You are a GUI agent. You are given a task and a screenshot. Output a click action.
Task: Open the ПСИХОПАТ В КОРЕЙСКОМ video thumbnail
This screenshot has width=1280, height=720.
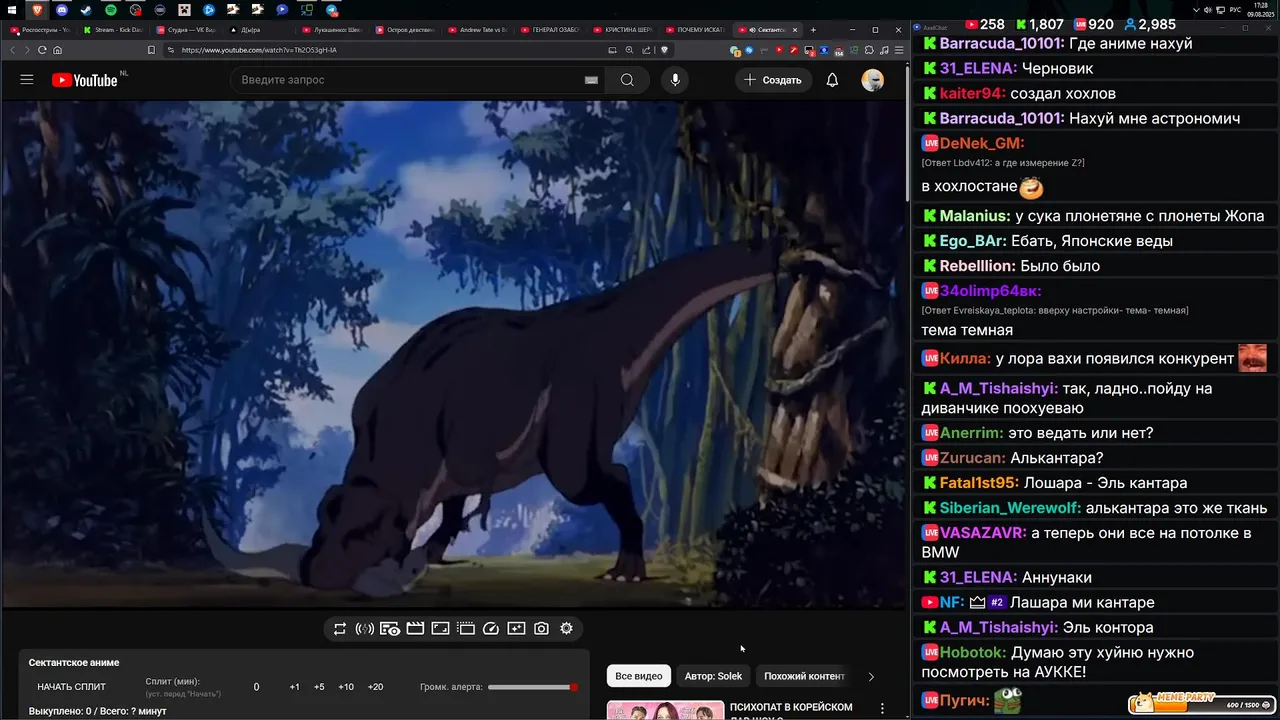tap(665, 710)
